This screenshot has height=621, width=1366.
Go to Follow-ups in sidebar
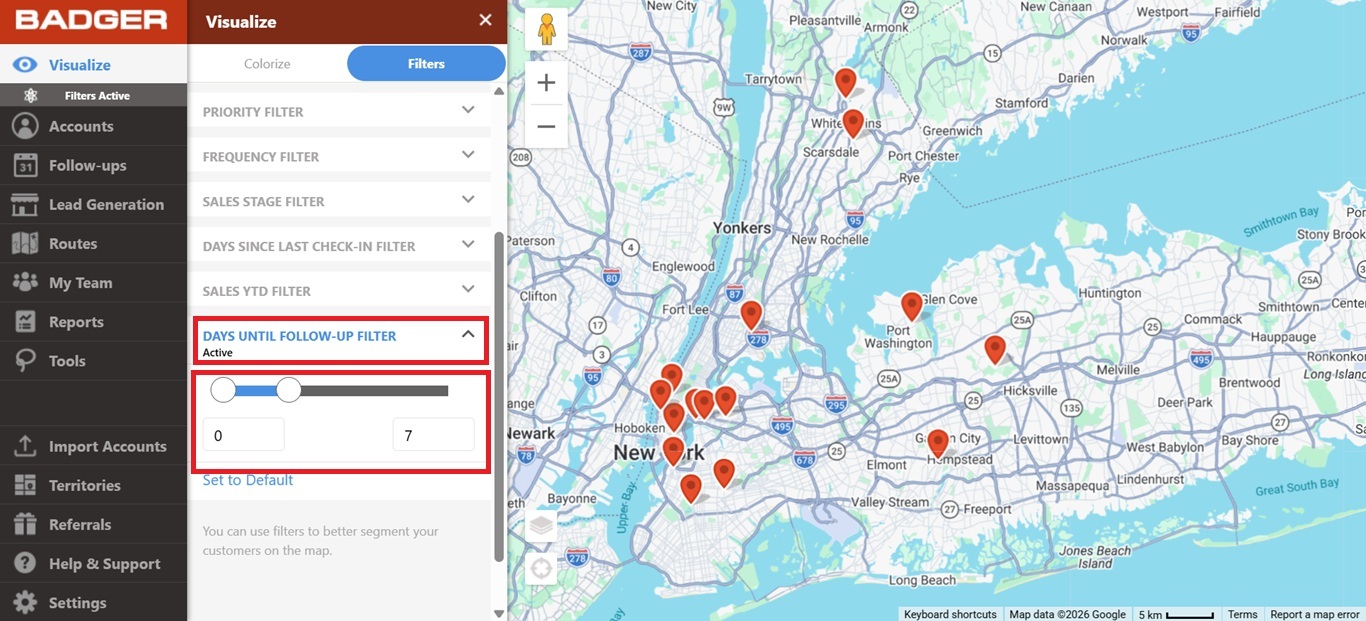pyautogui.click(x=93, y=165)
